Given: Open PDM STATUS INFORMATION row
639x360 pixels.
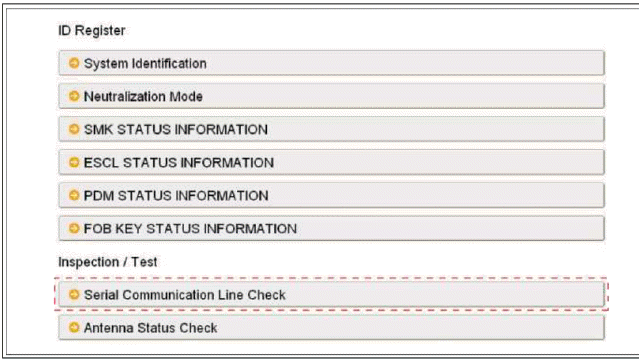Looking at the screenshot, I should [331, 195].
